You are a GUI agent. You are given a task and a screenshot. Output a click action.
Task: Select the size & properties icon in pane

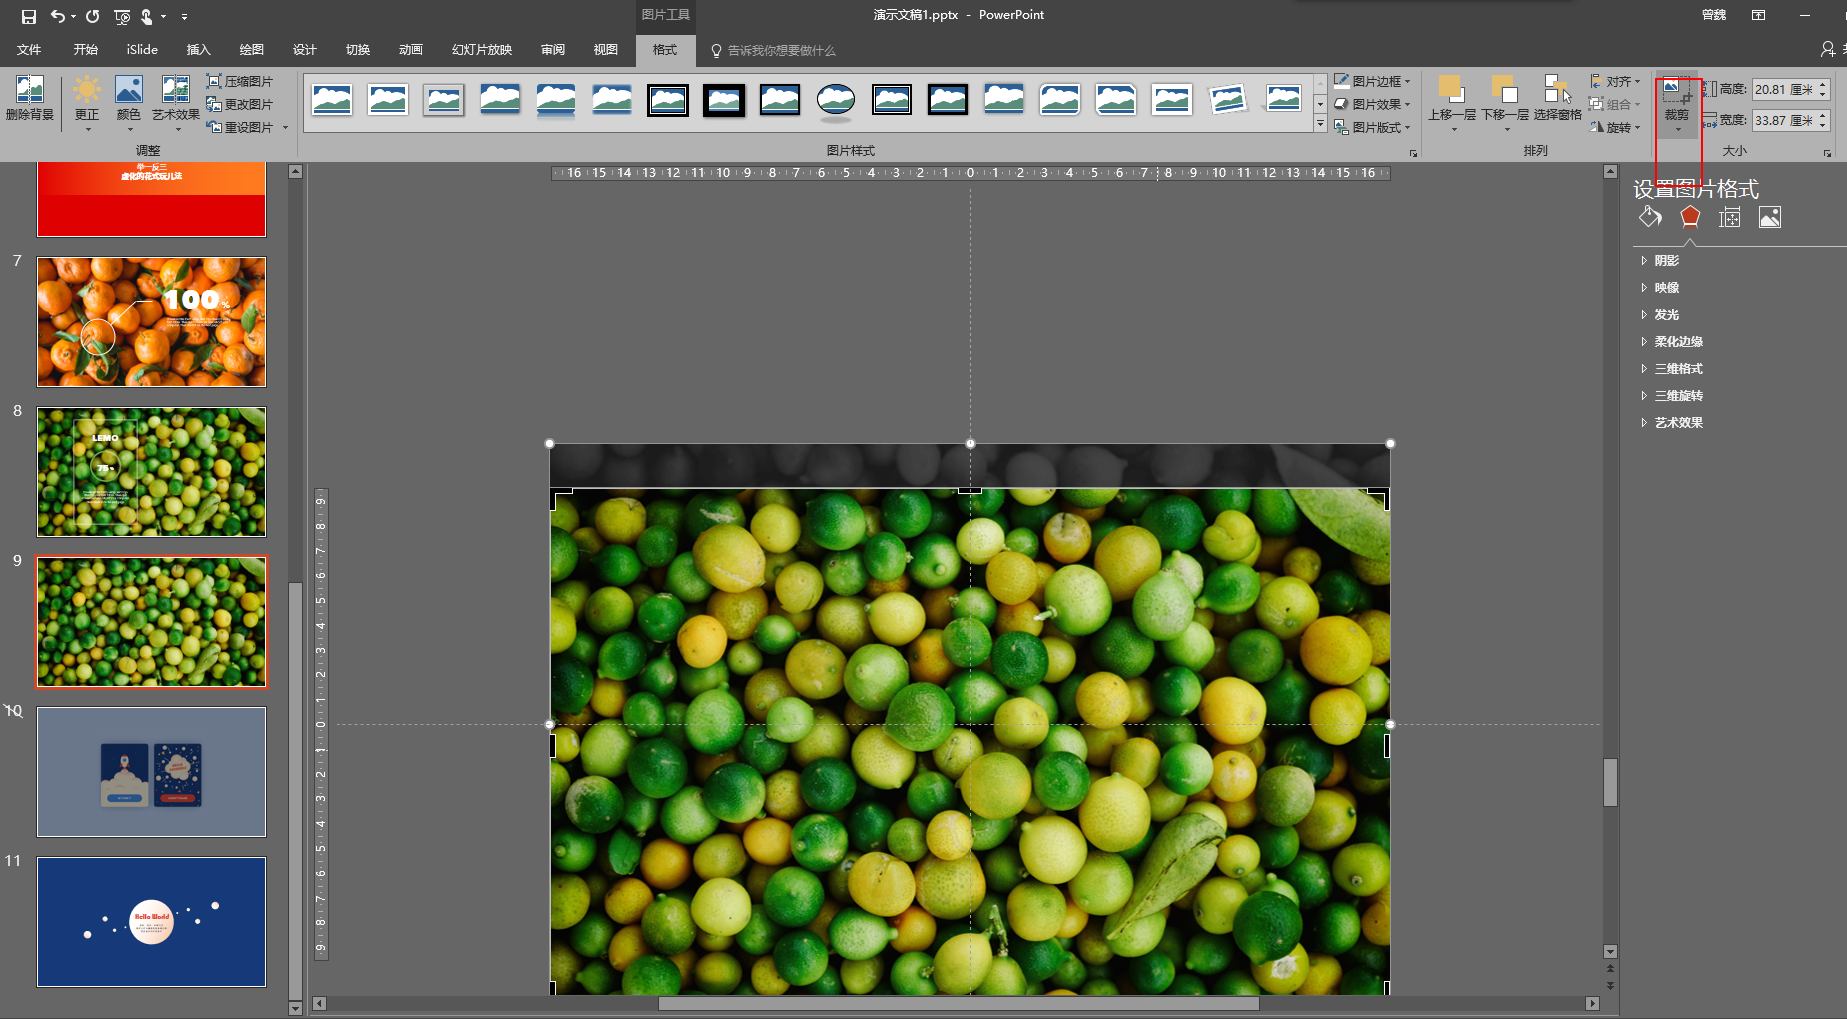click(x=1730, y=217)
